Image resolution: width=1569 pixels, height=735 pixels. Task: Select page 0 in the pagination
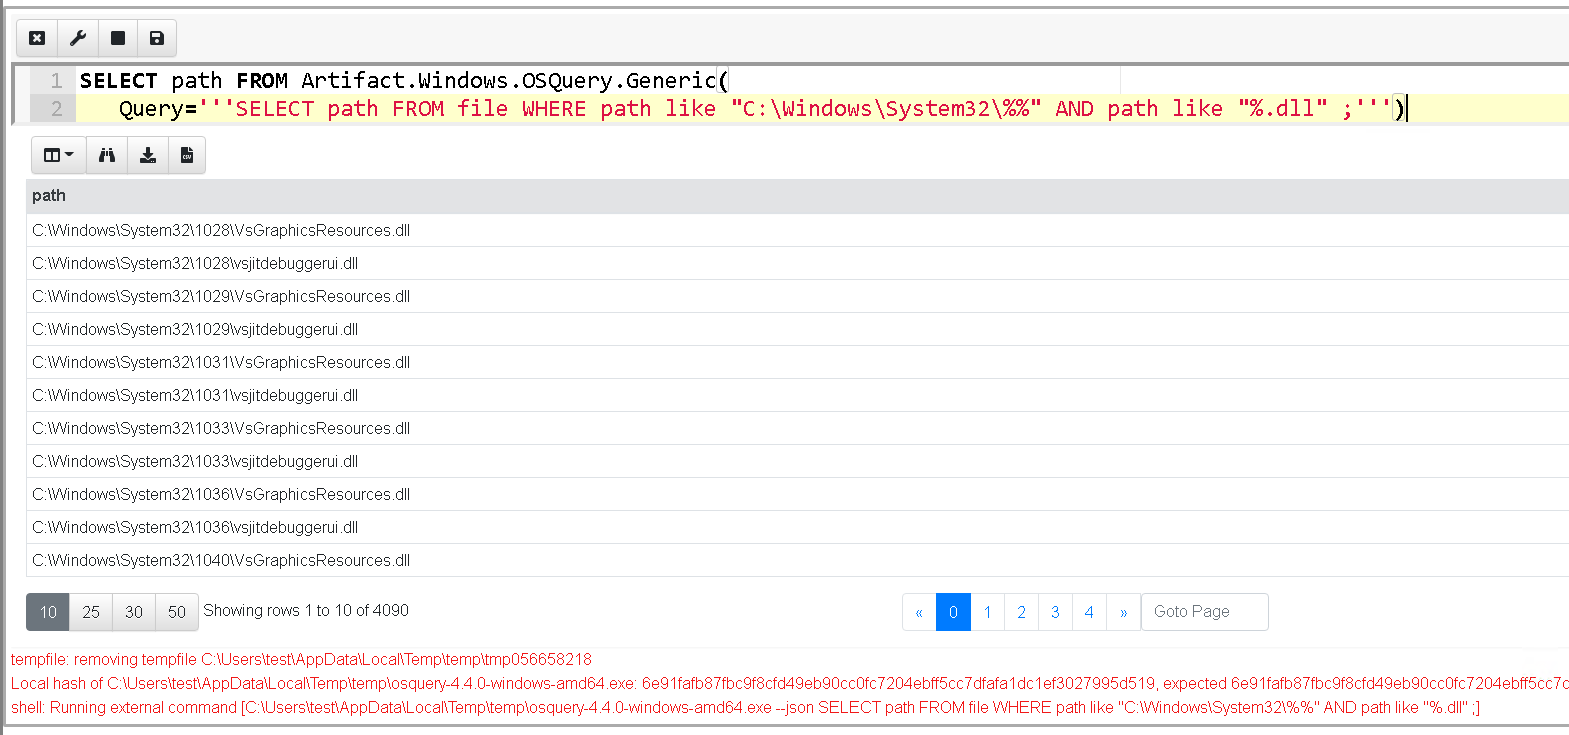[953, 612]
